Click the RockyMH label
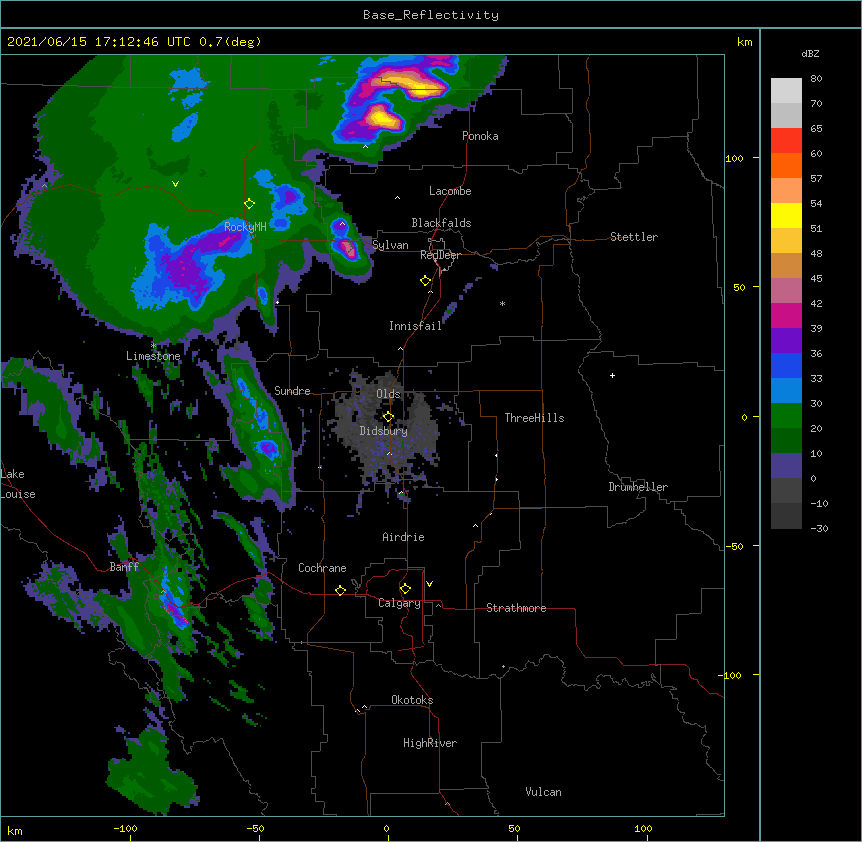The image size is (862, 842). (x=245, y=227)
